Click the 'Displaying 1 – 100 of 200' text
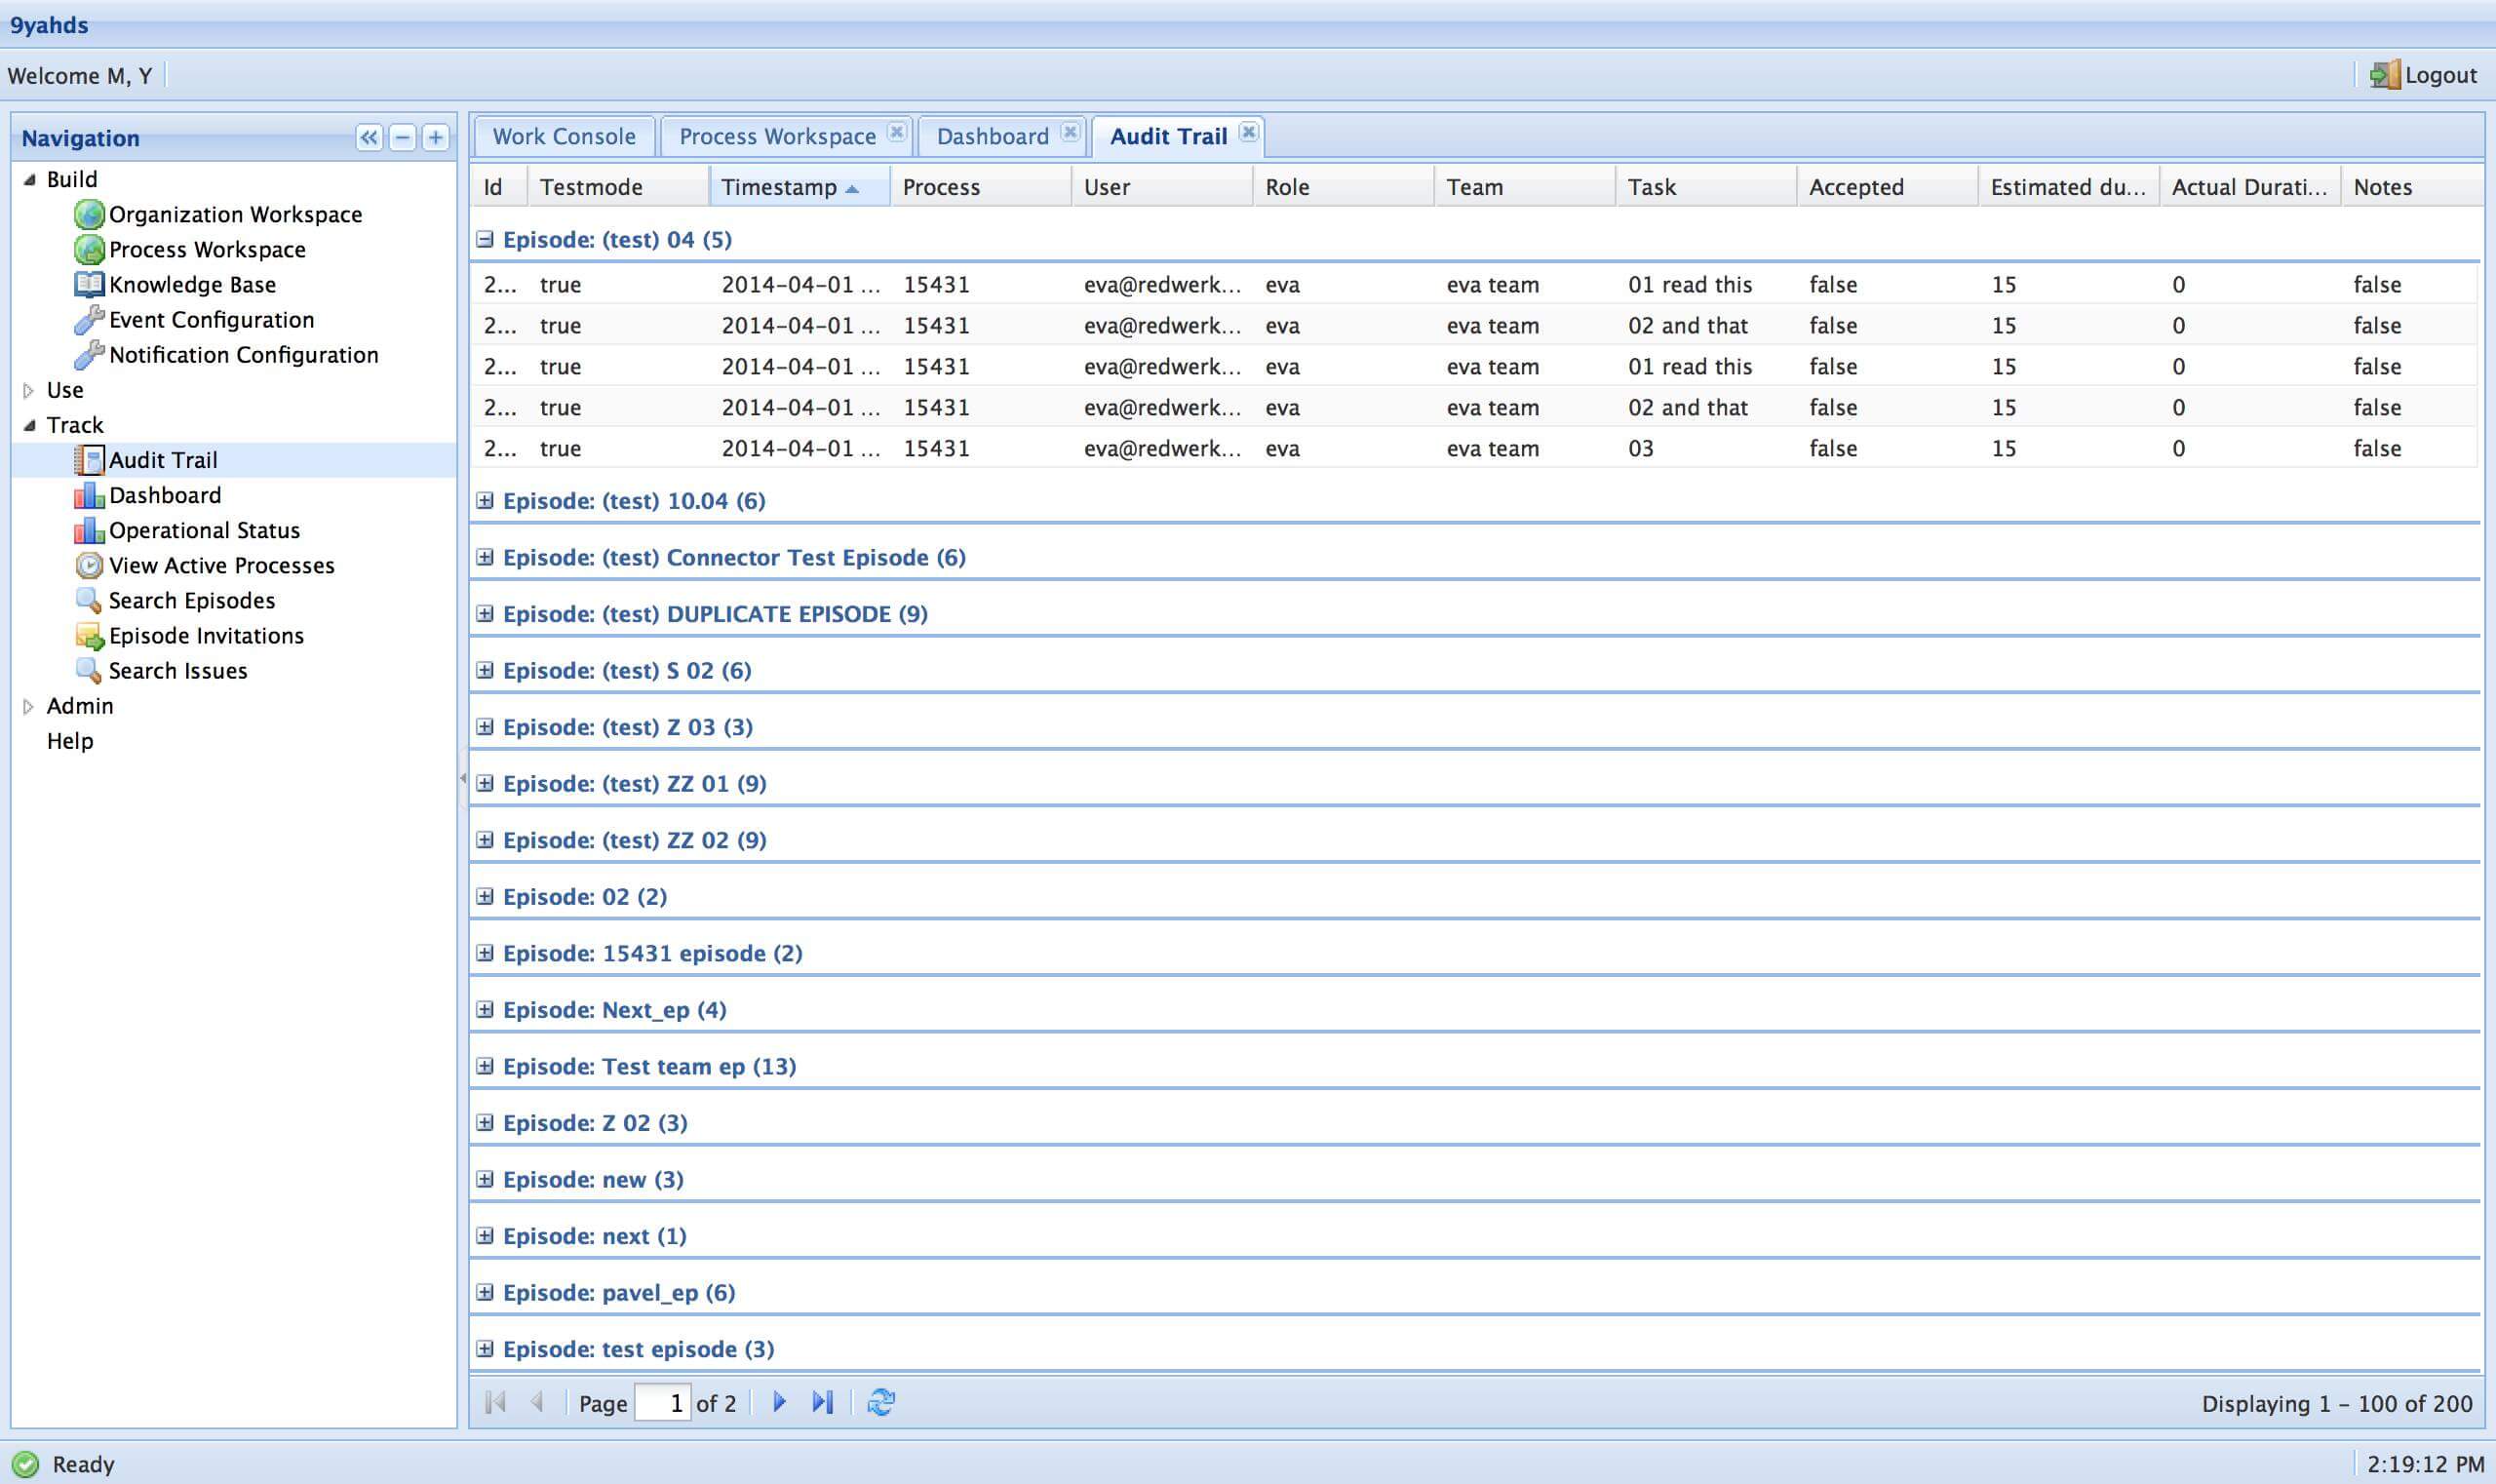Image resolution: width=2496 pixels, height=1484 pixels. click(2337, 1403)
